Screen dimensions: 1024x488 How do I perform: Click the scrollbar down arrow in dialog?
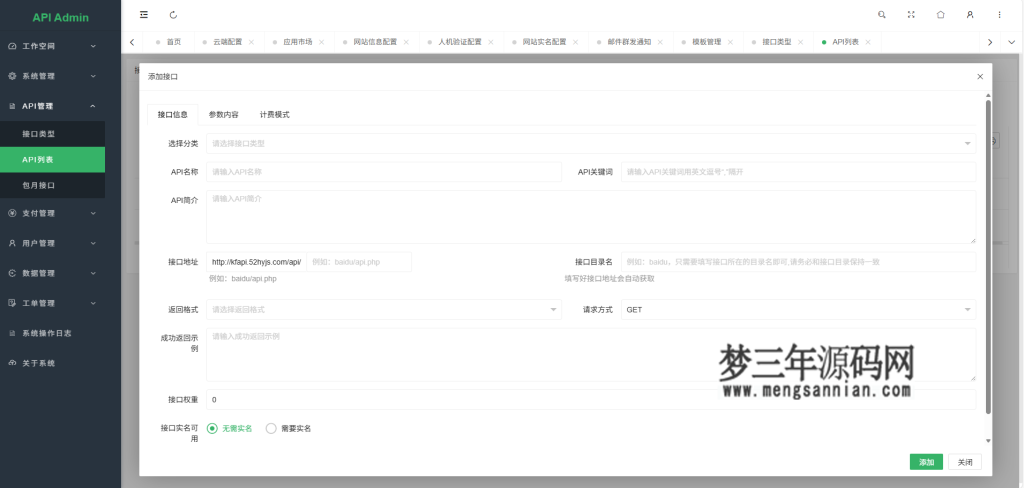(x=988, y=441)
